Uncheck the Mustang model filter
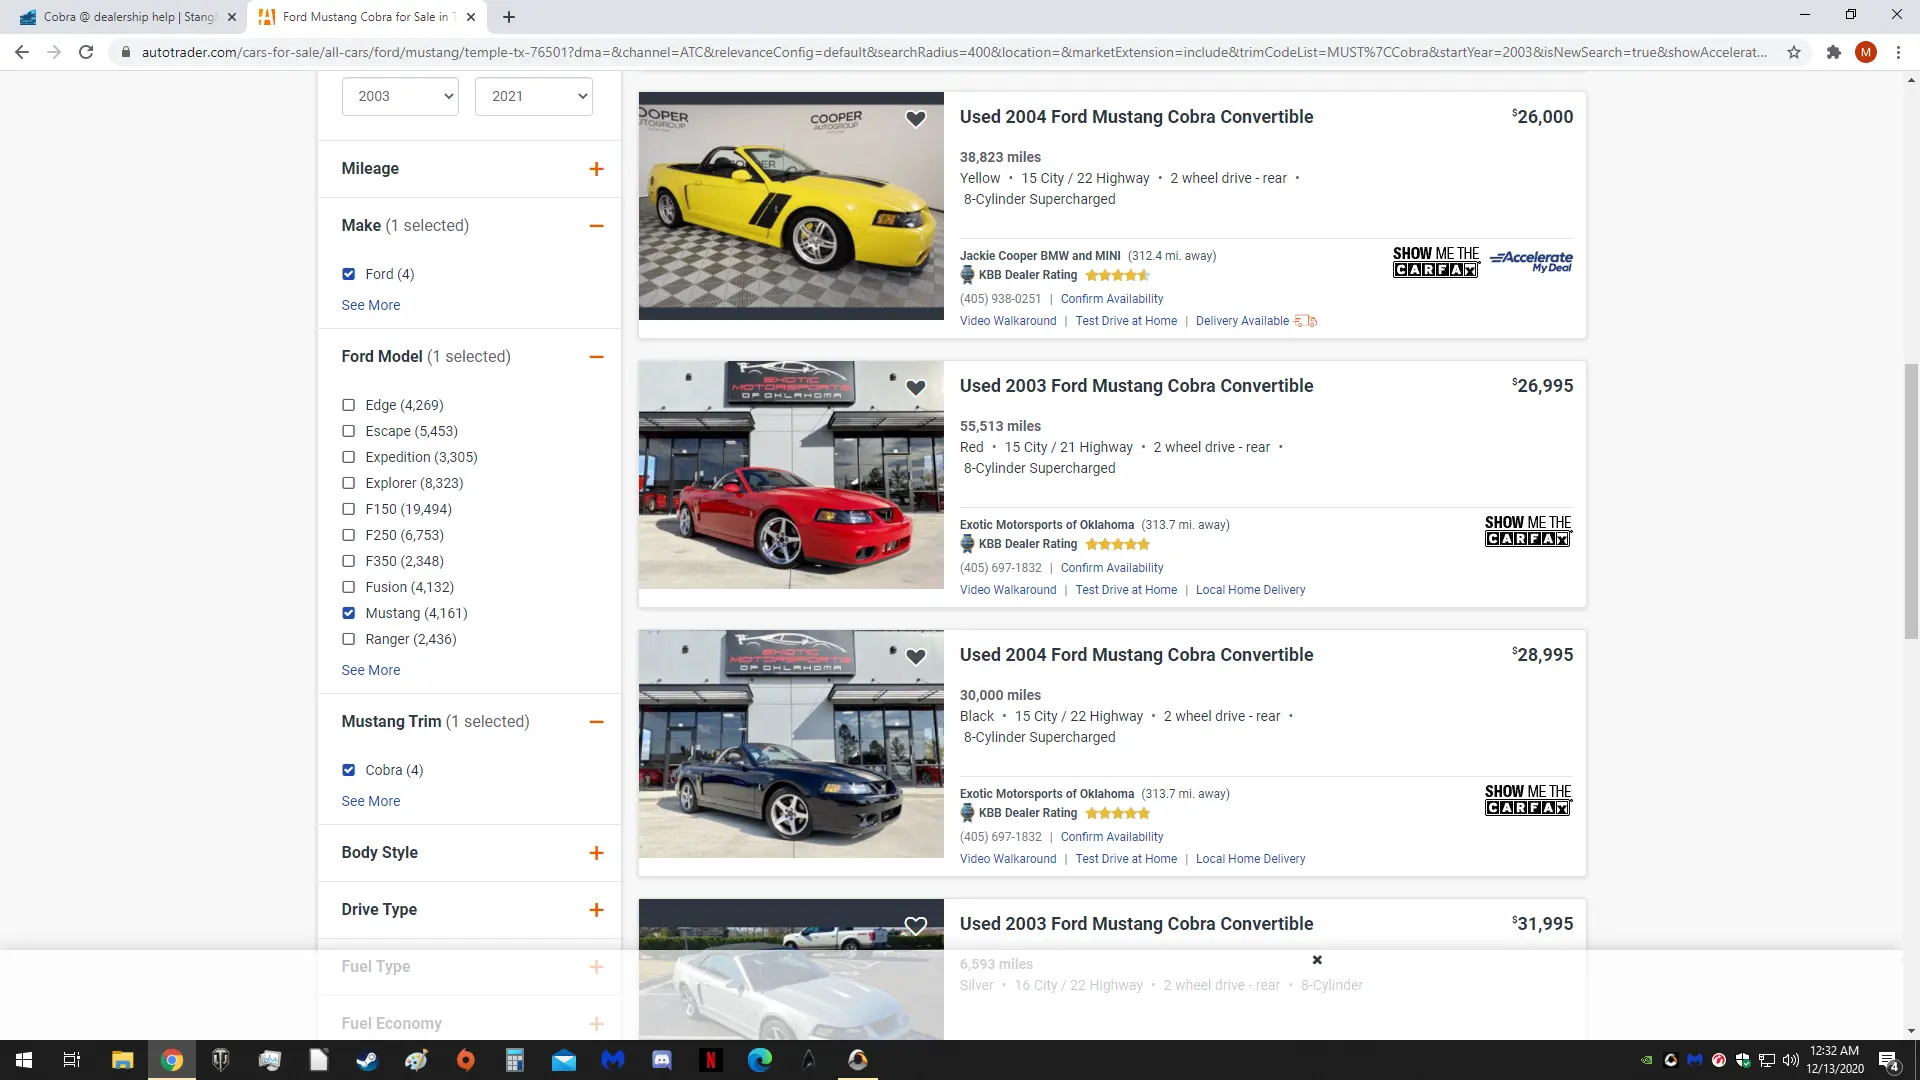The height and width of the screenshot is (1080, 1920). 348,613
